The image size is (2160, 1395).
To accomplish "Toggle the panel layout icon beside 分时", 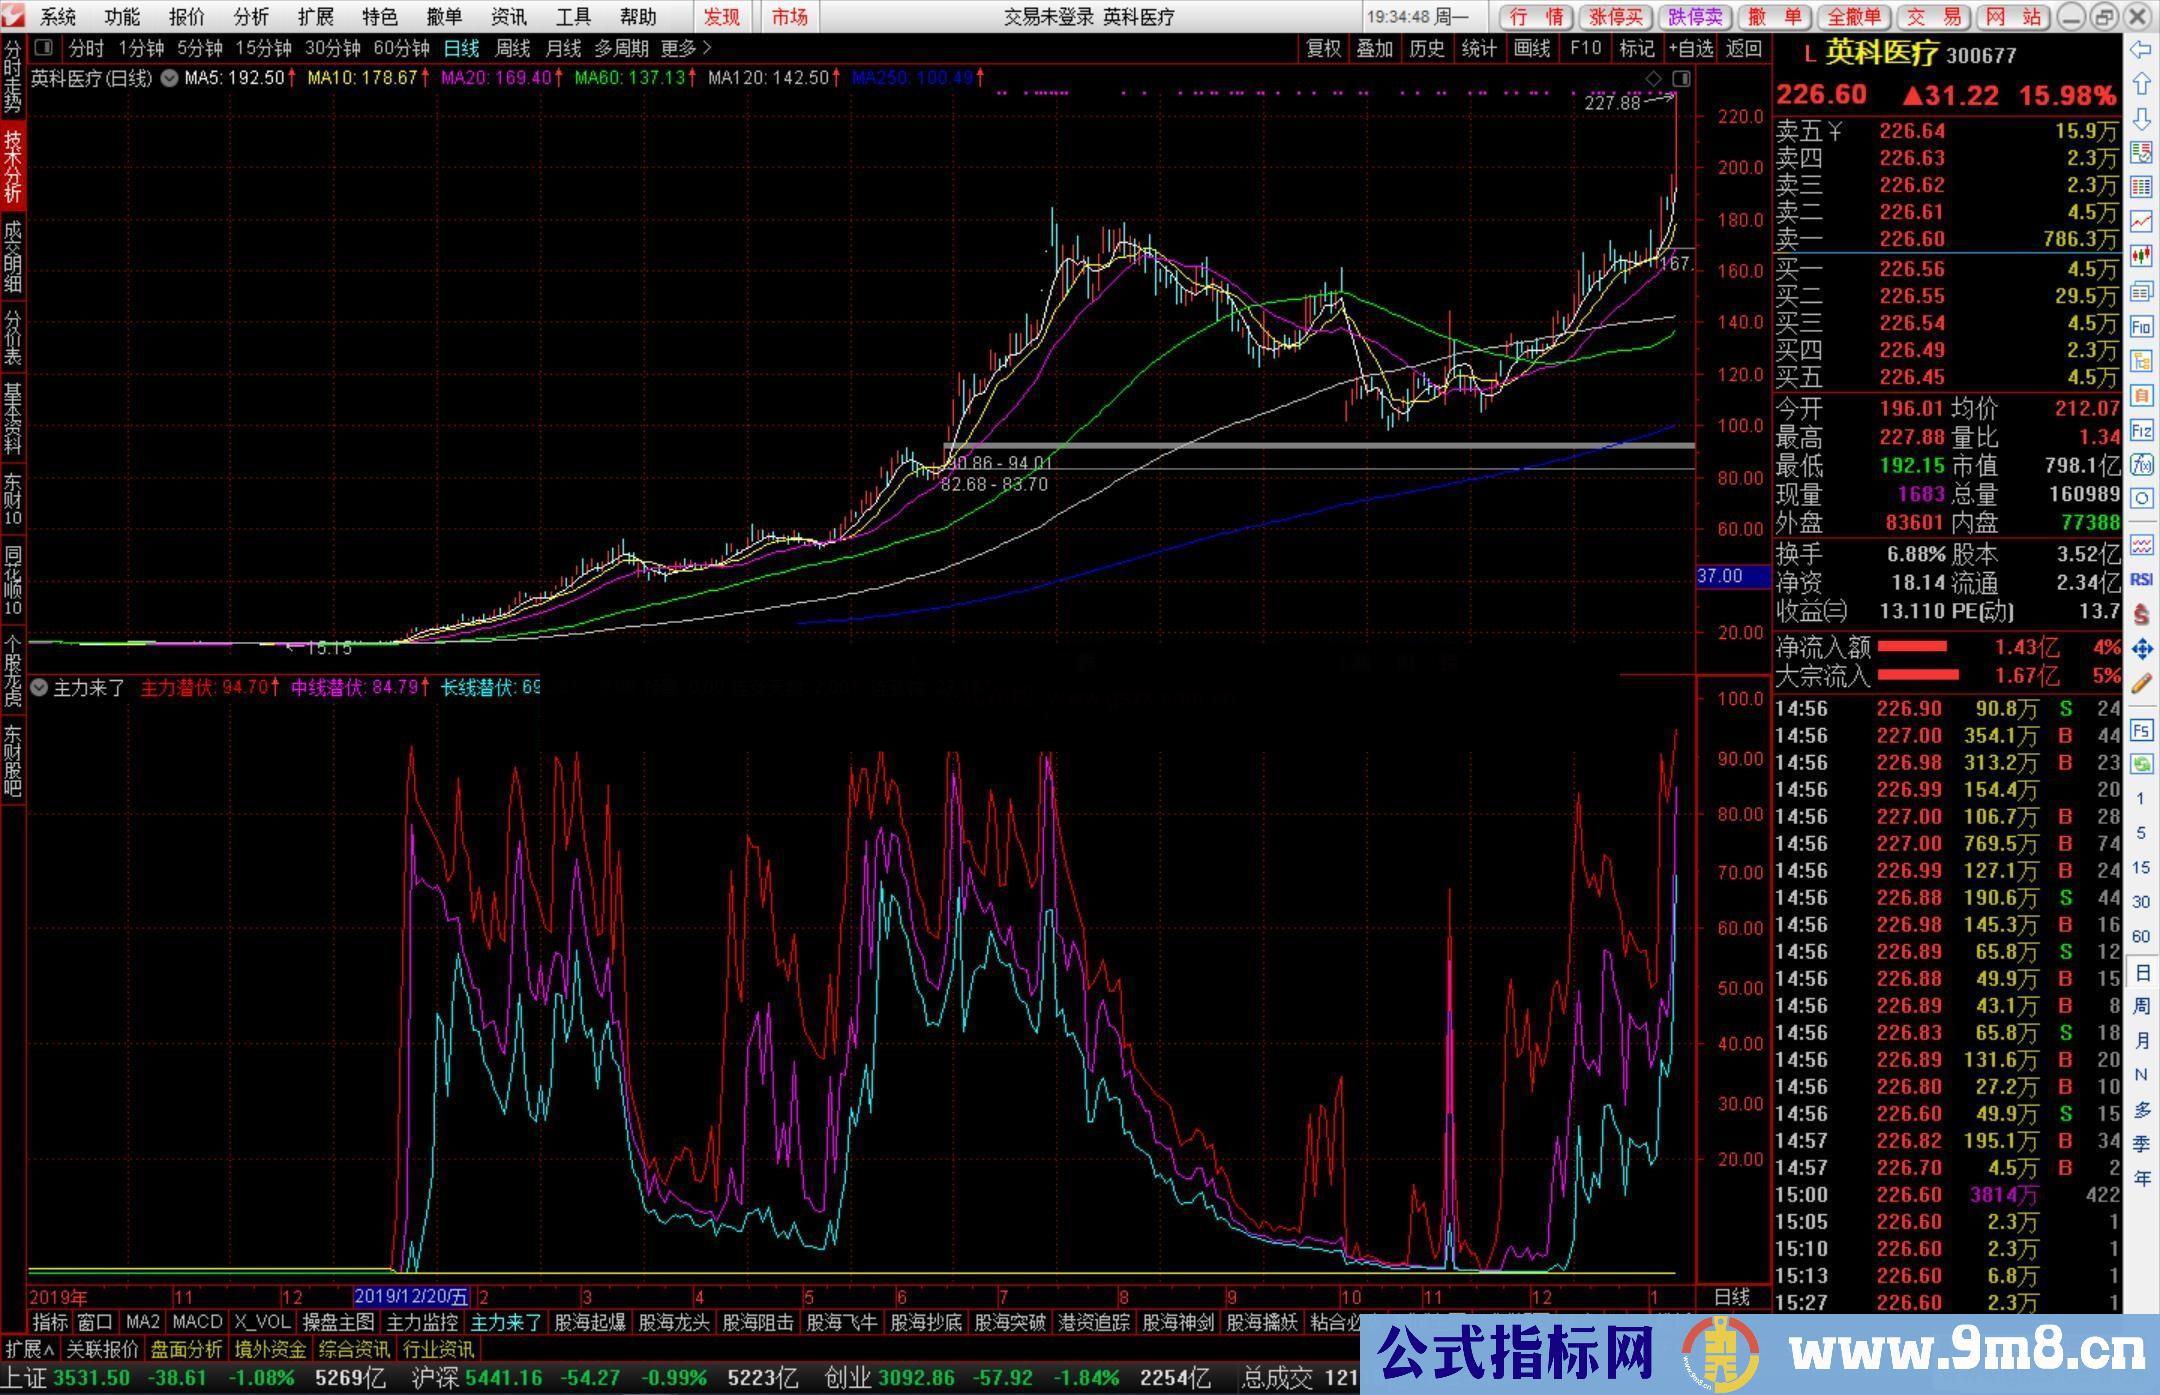I will click(x=44, y=48).
